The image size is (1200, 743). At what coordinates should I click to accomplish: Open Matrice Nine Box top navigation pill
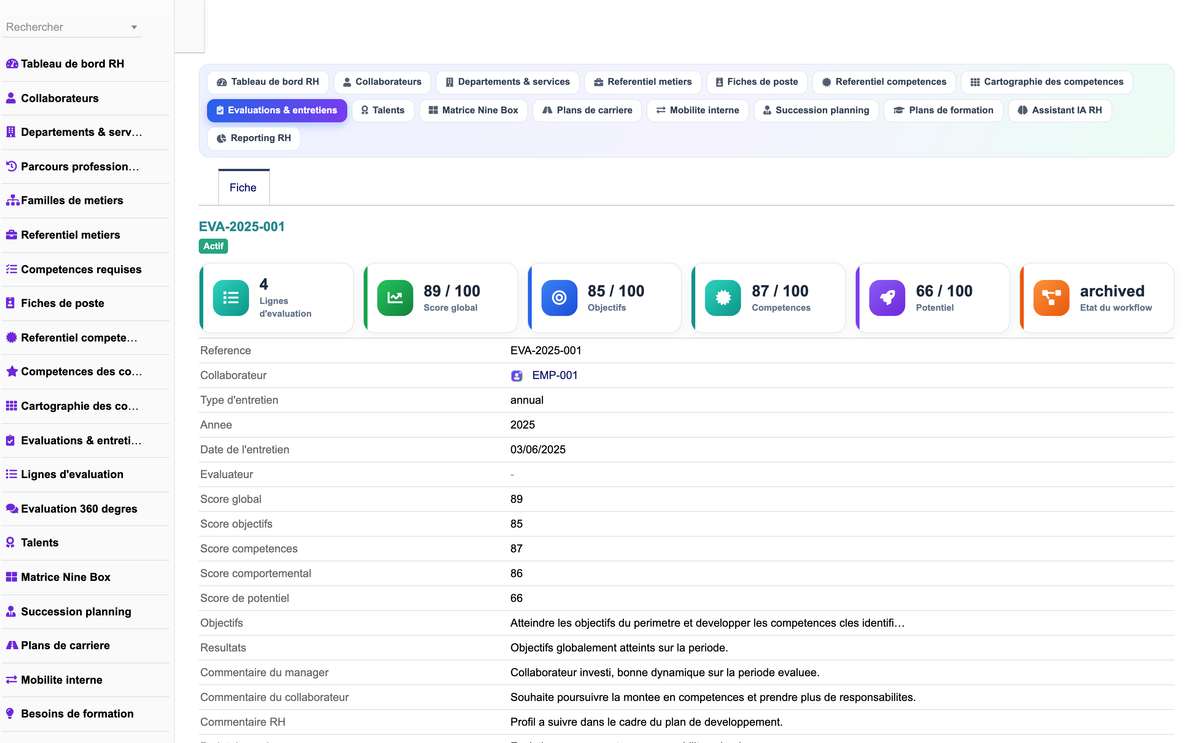pyautogui.click(x=474, y=110)
